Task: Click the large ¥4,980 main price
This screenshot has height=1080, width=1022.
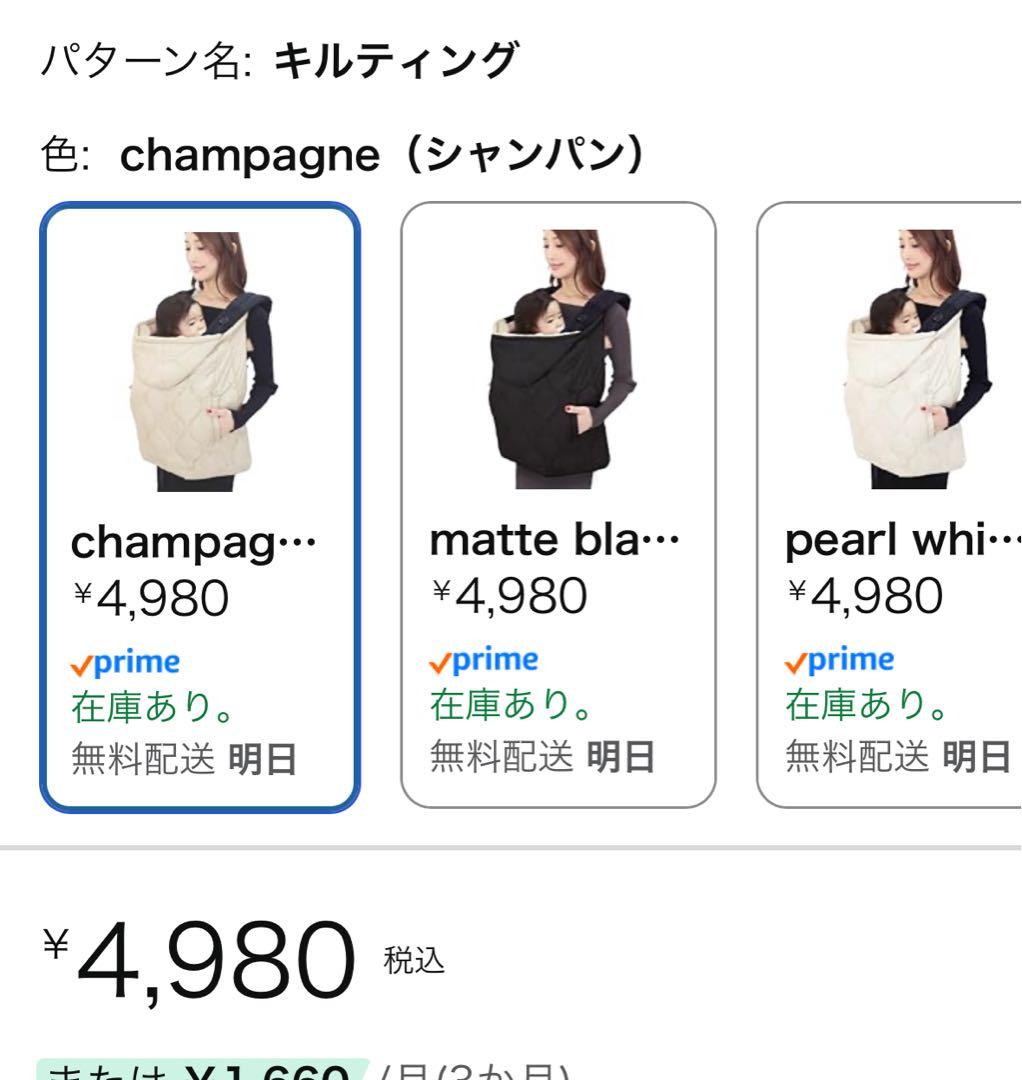Action: 200,962
